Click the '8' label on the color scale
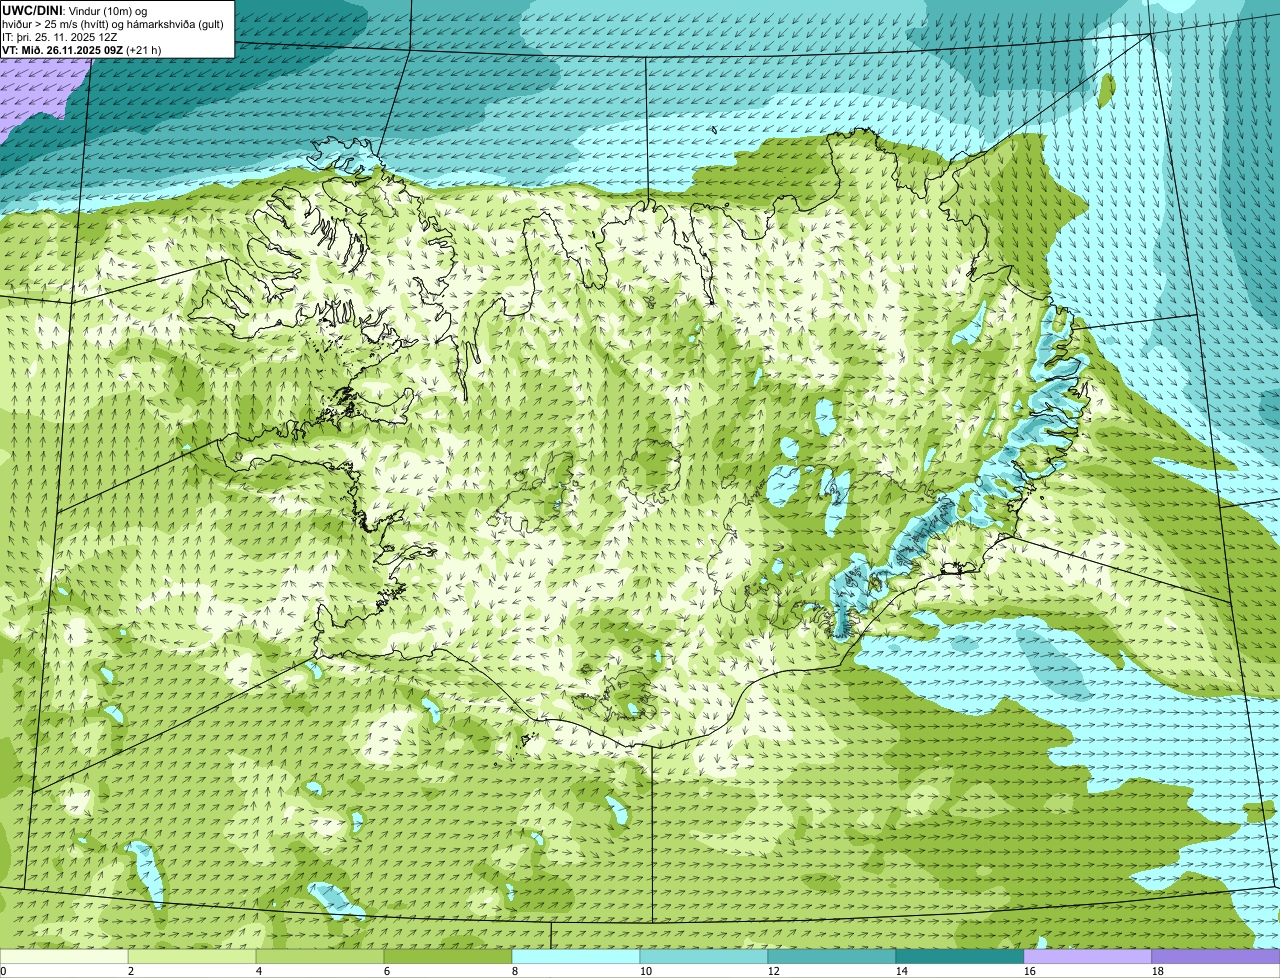 coord(515,971)
